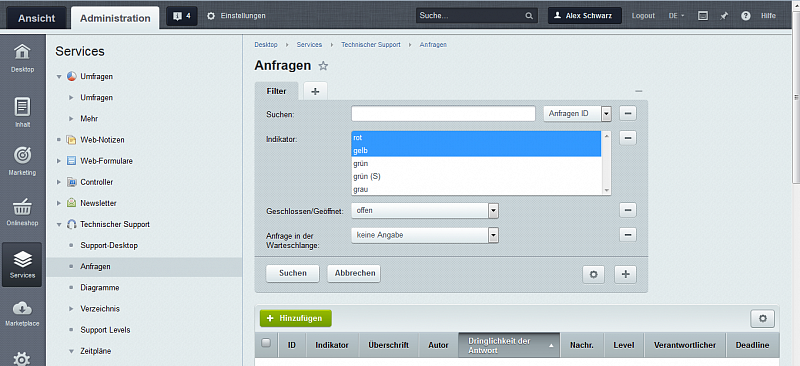The image size is (800, 366).
Task: Open the Geschlossen/Geöffnet dropdown
Action: coord(424,210)
